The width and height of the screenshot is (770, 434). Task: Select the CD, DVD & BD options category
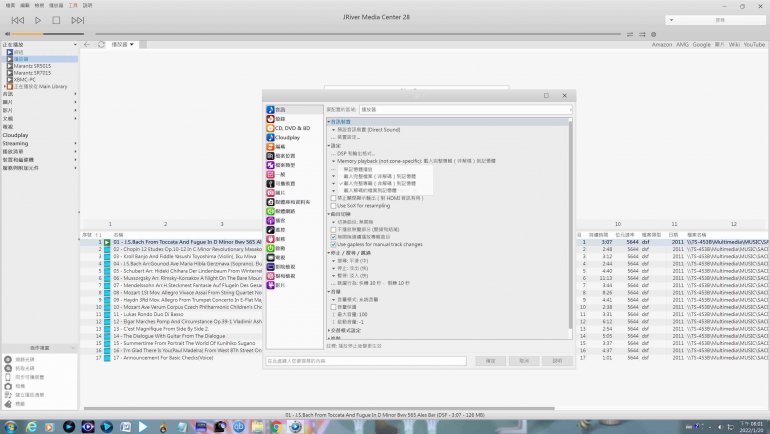point(292,128)
